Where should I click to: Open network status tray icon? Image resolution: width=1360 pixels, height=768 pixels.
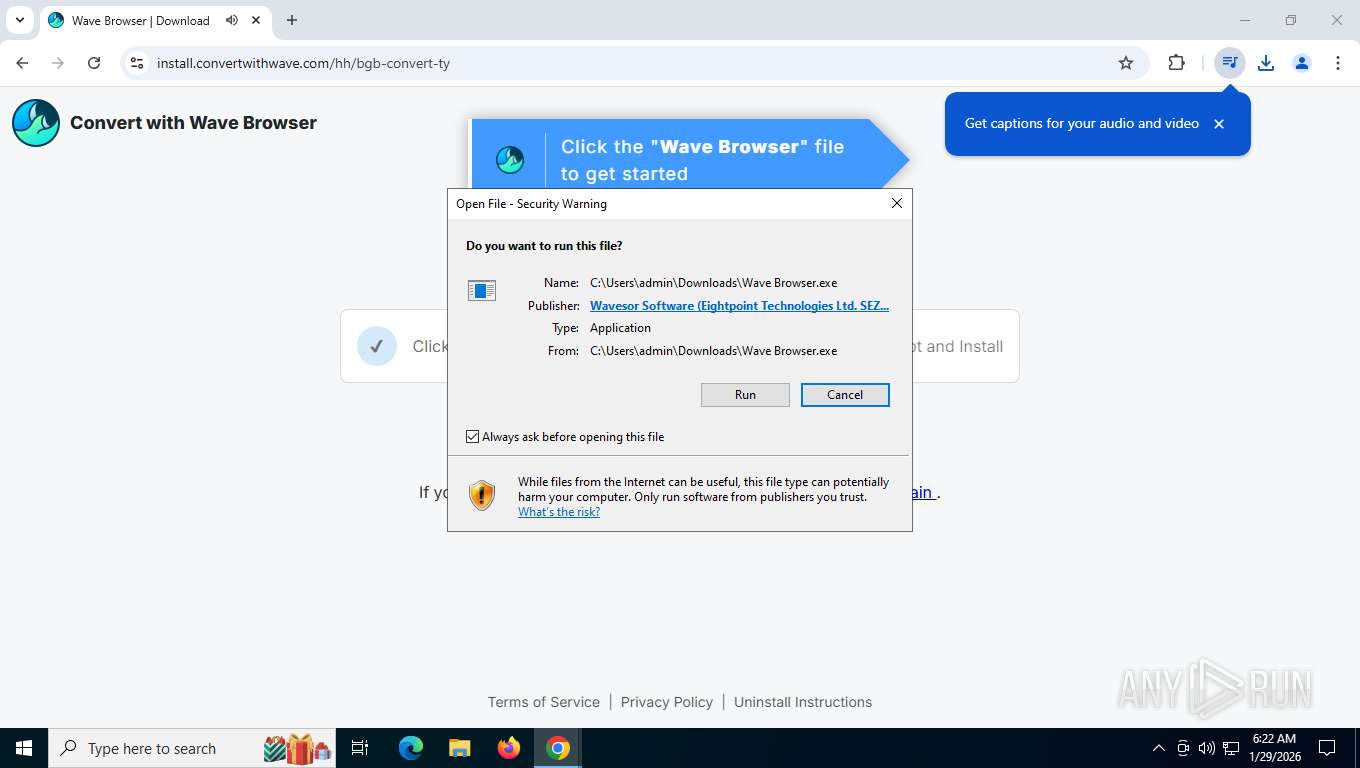point(1231,748)
